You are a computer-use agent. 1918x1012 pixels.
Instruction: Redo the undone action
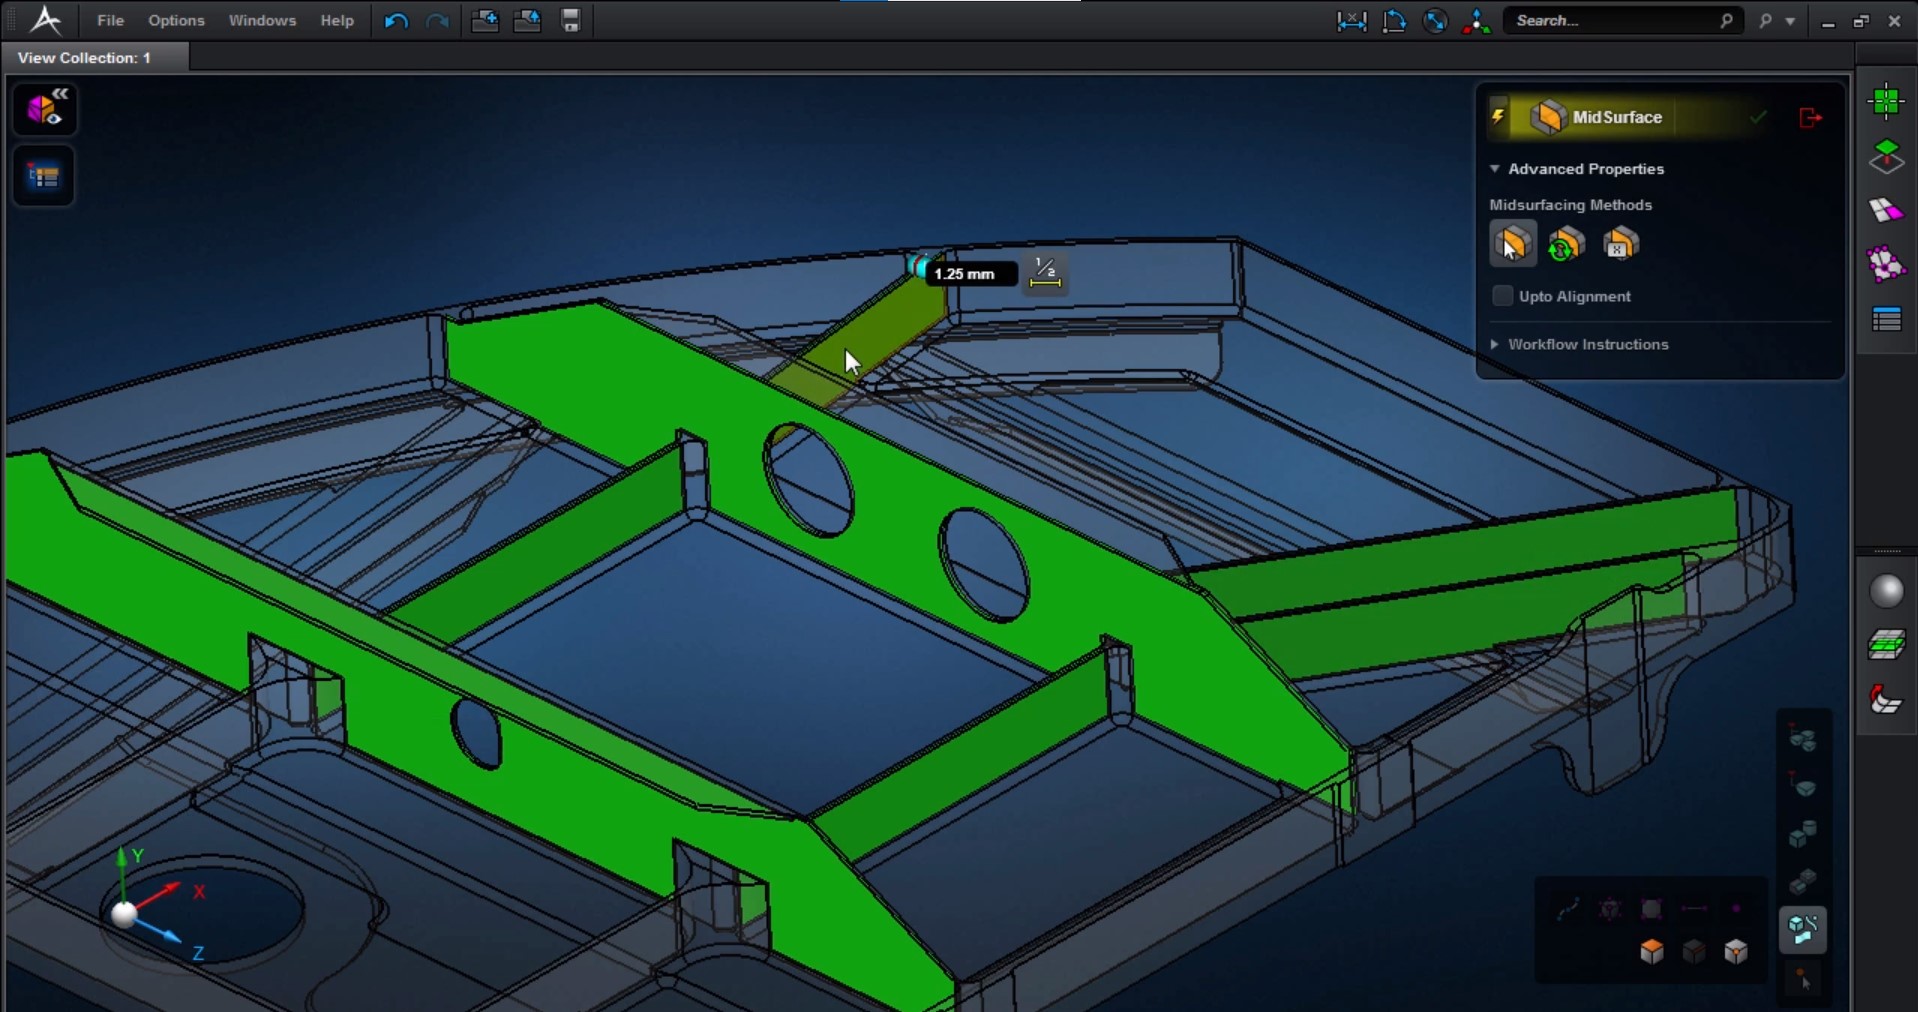[437, 21]
